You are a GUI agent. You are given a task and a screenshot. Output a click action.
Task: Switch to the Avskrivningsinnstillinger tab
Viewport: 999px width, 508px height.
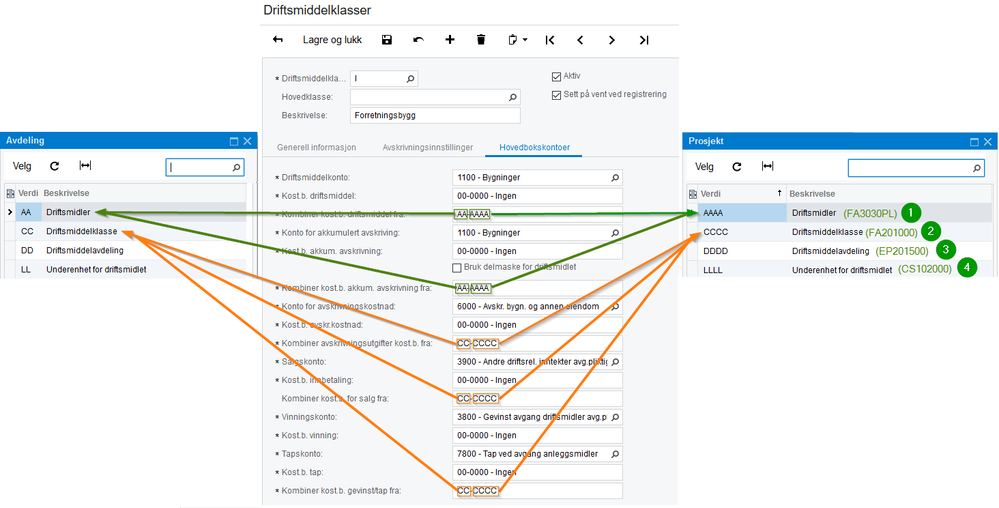(427, 147)
